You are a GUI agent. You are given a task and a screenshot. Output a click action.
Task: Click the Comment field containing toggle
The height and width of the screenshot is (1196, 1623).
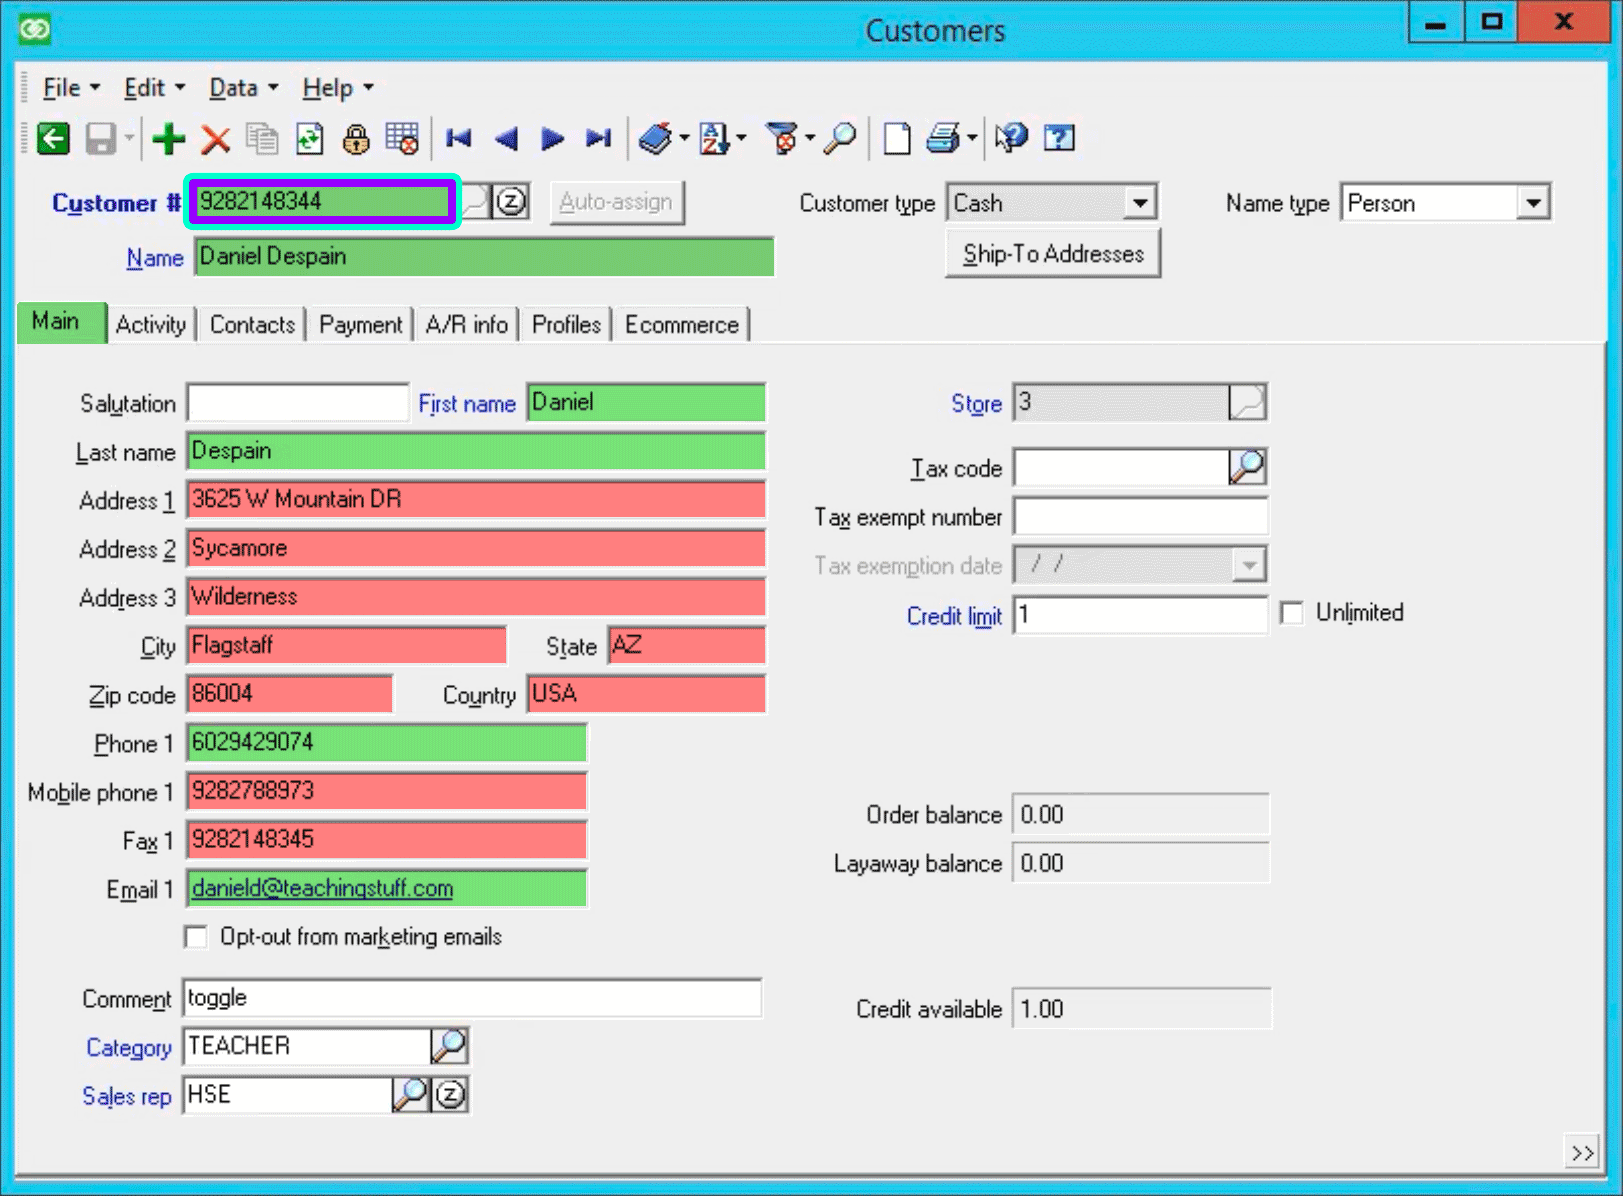(470, 997)
